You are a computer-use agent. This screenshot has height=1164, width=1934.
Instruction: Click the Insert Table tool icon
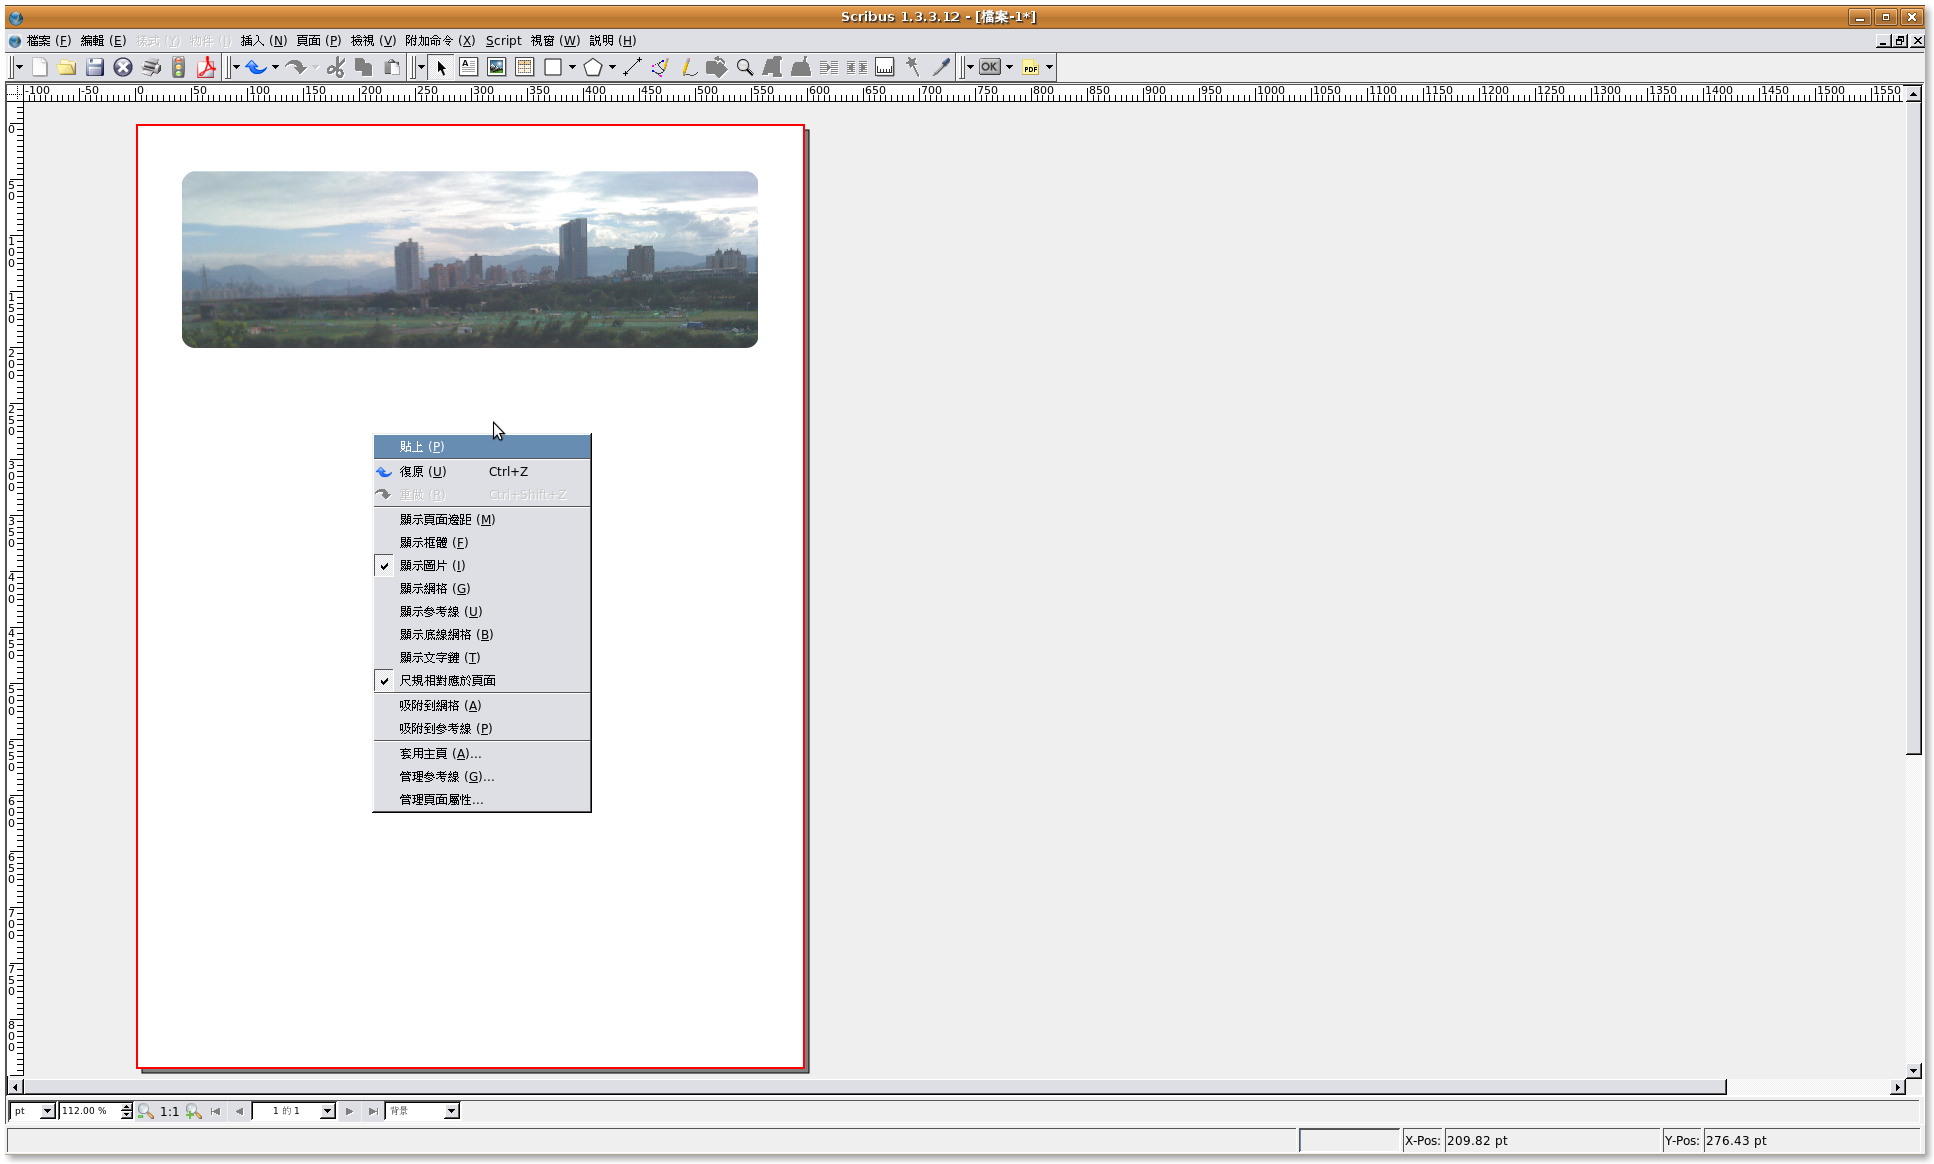(x=524, y=67)
